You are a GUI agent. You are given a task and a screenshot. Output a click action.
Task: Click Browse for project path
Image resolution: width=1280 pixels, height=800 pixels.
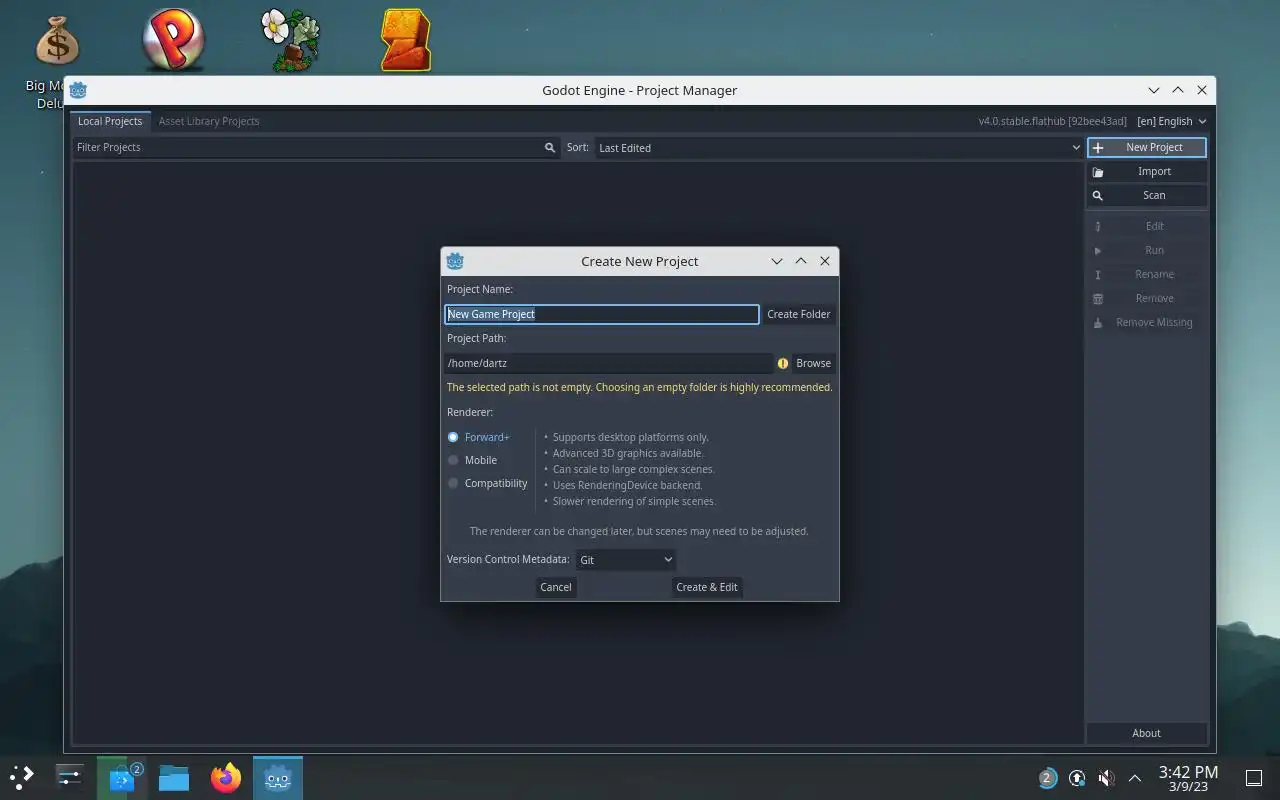click(x=813, y=363)
